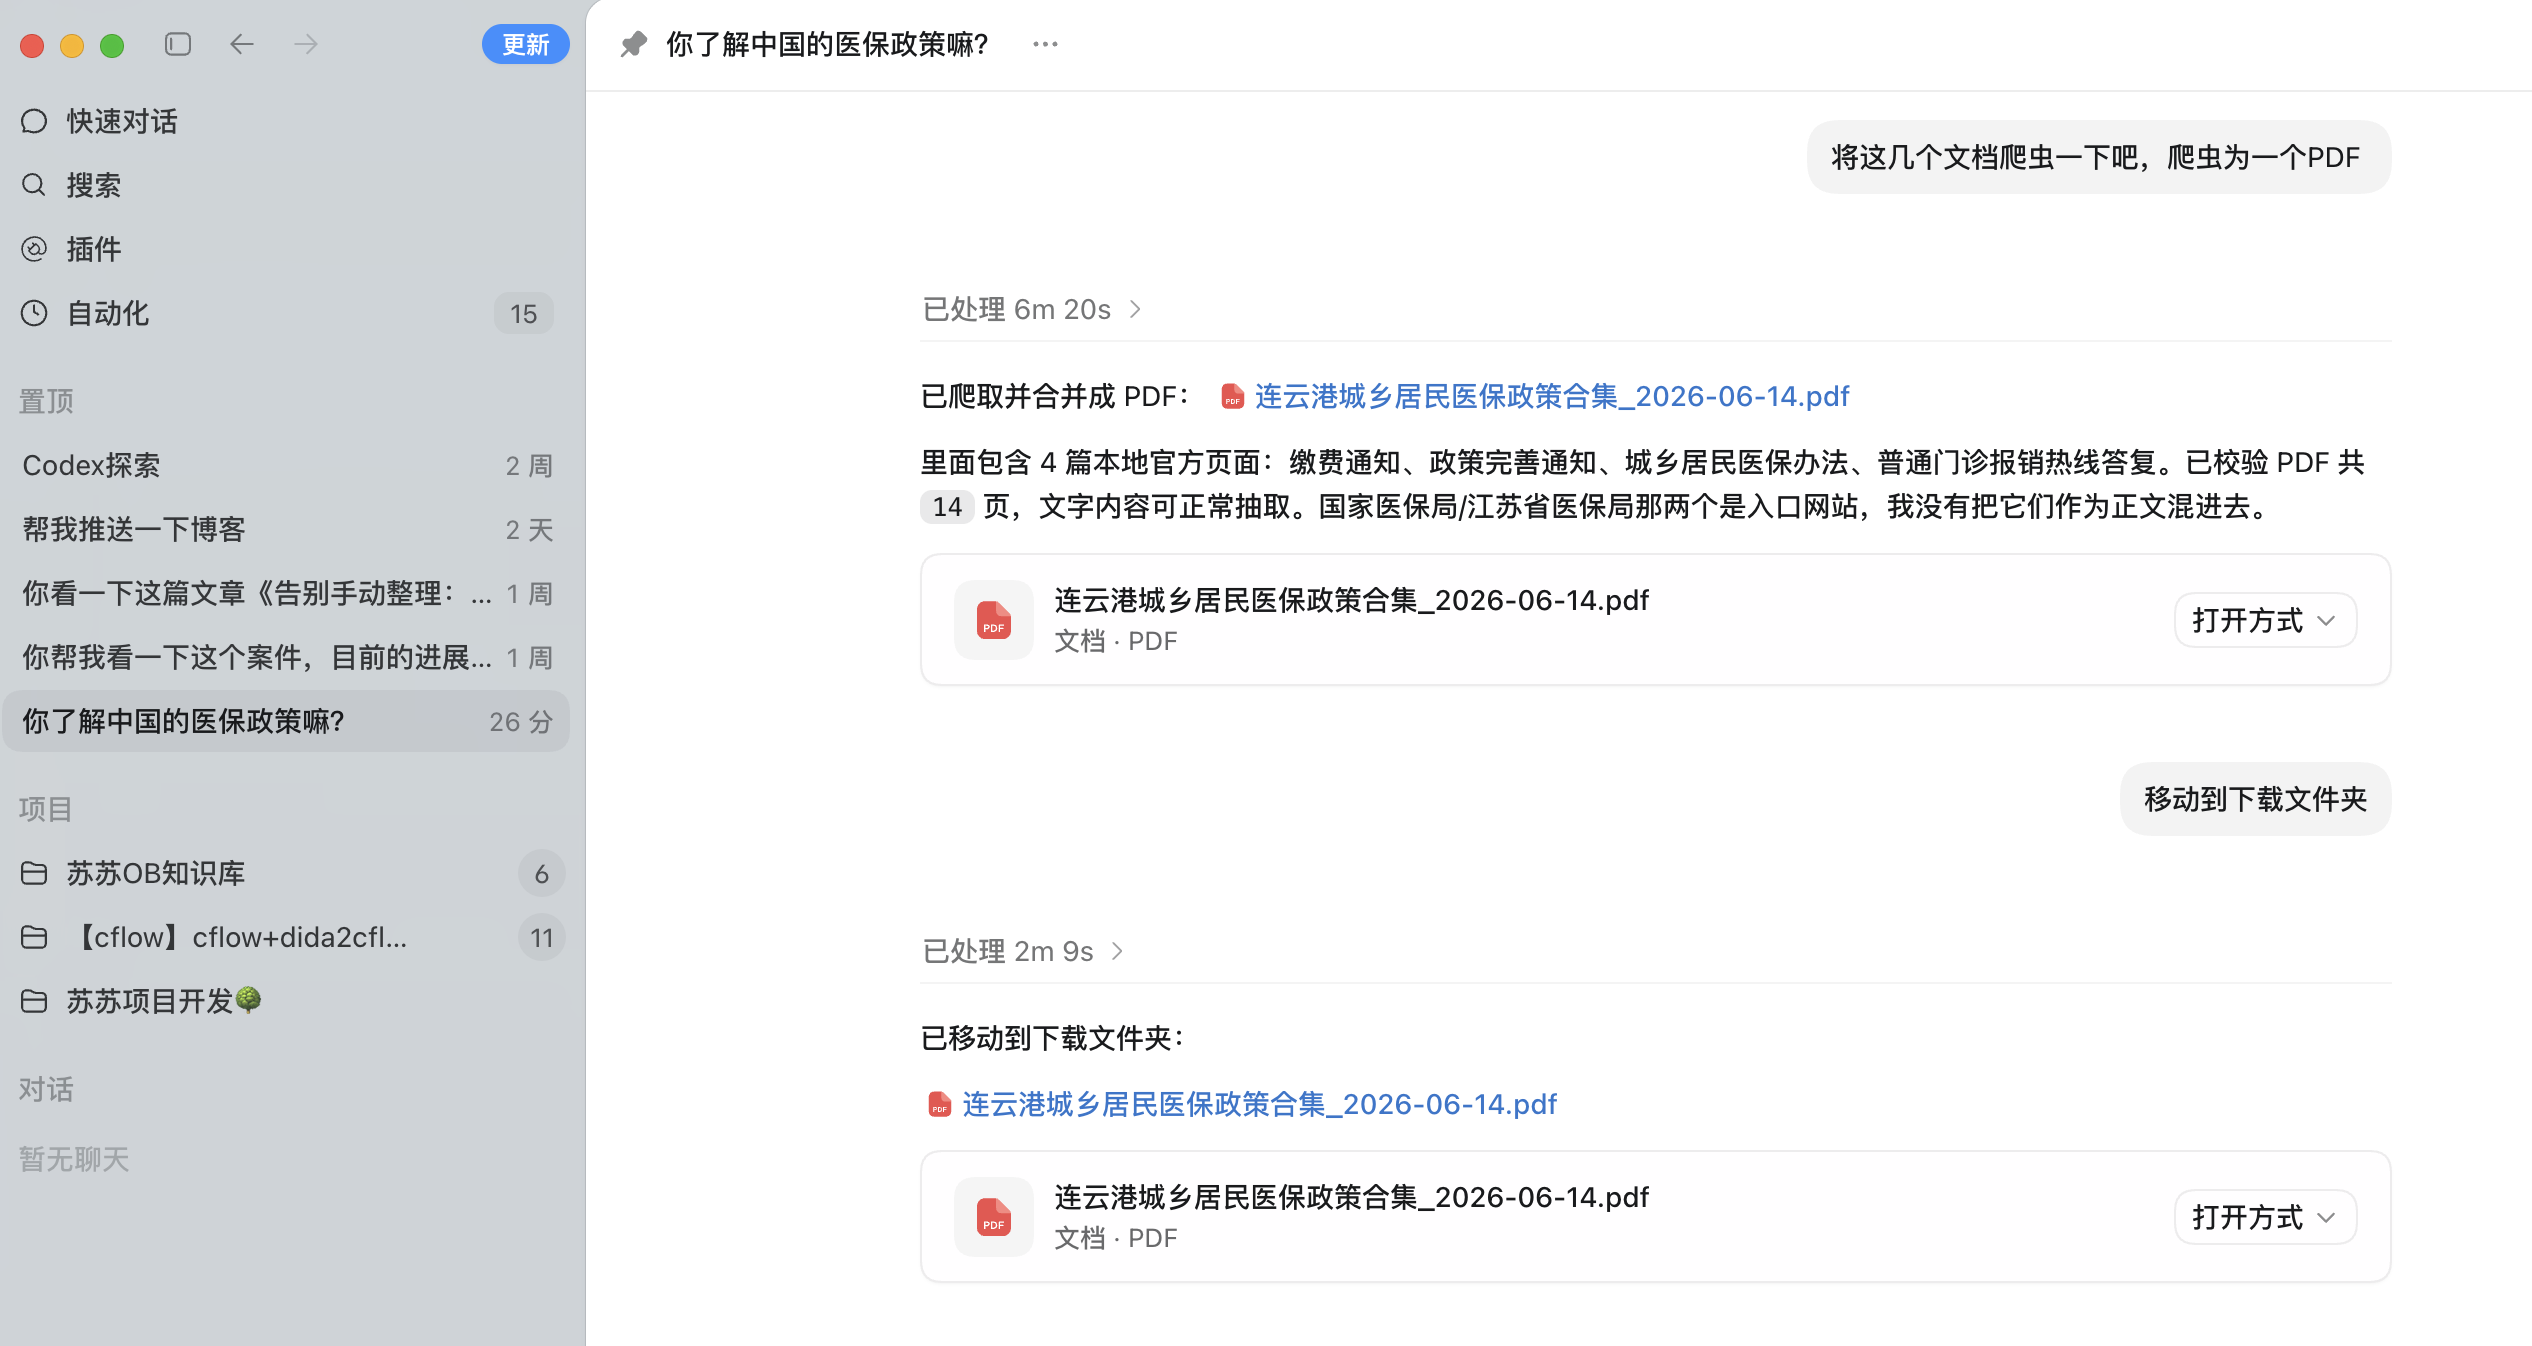Viewport: 2532px width, 1346px height.
Task: Click user message 将这几个文档爬虫一下吧
Action: pos(2098,157)
